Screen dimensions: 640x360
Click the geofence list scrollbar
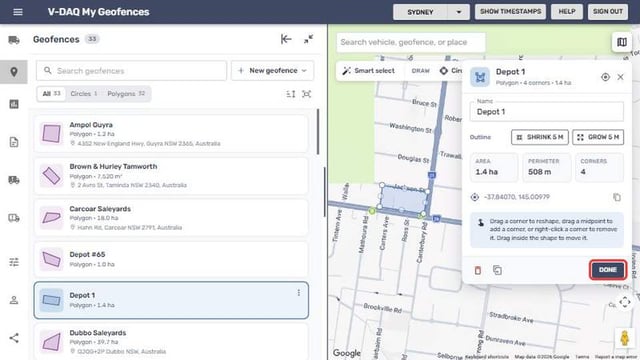click(x=318, y=132)
